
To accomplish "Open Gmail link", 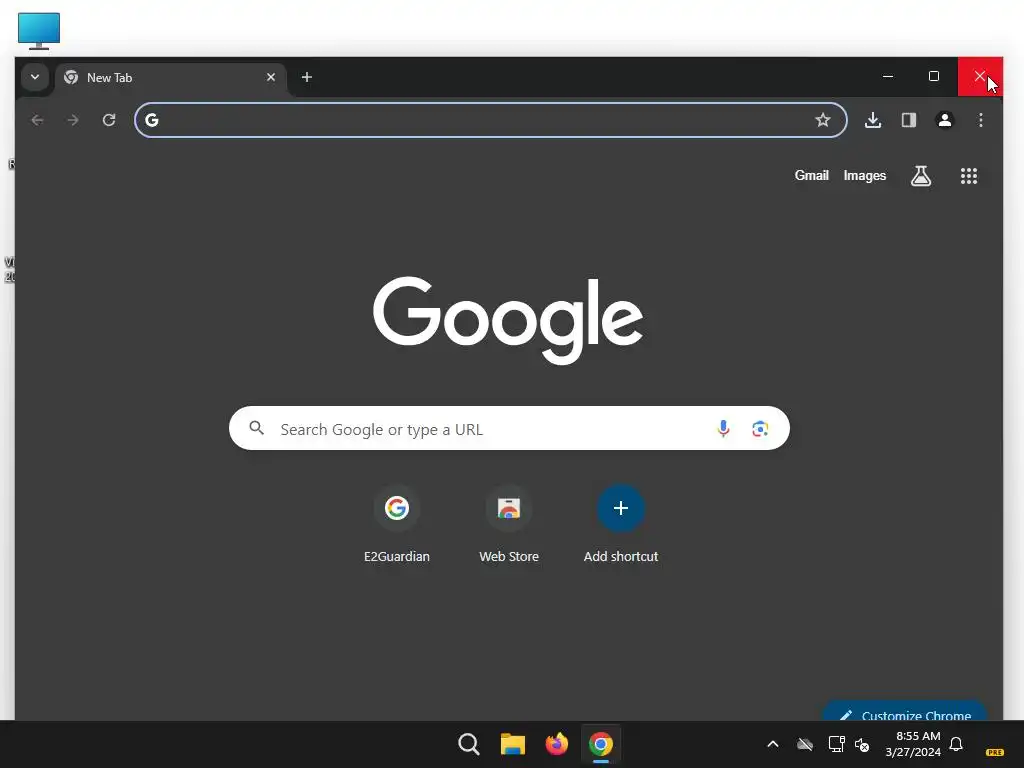I will 811,176.
